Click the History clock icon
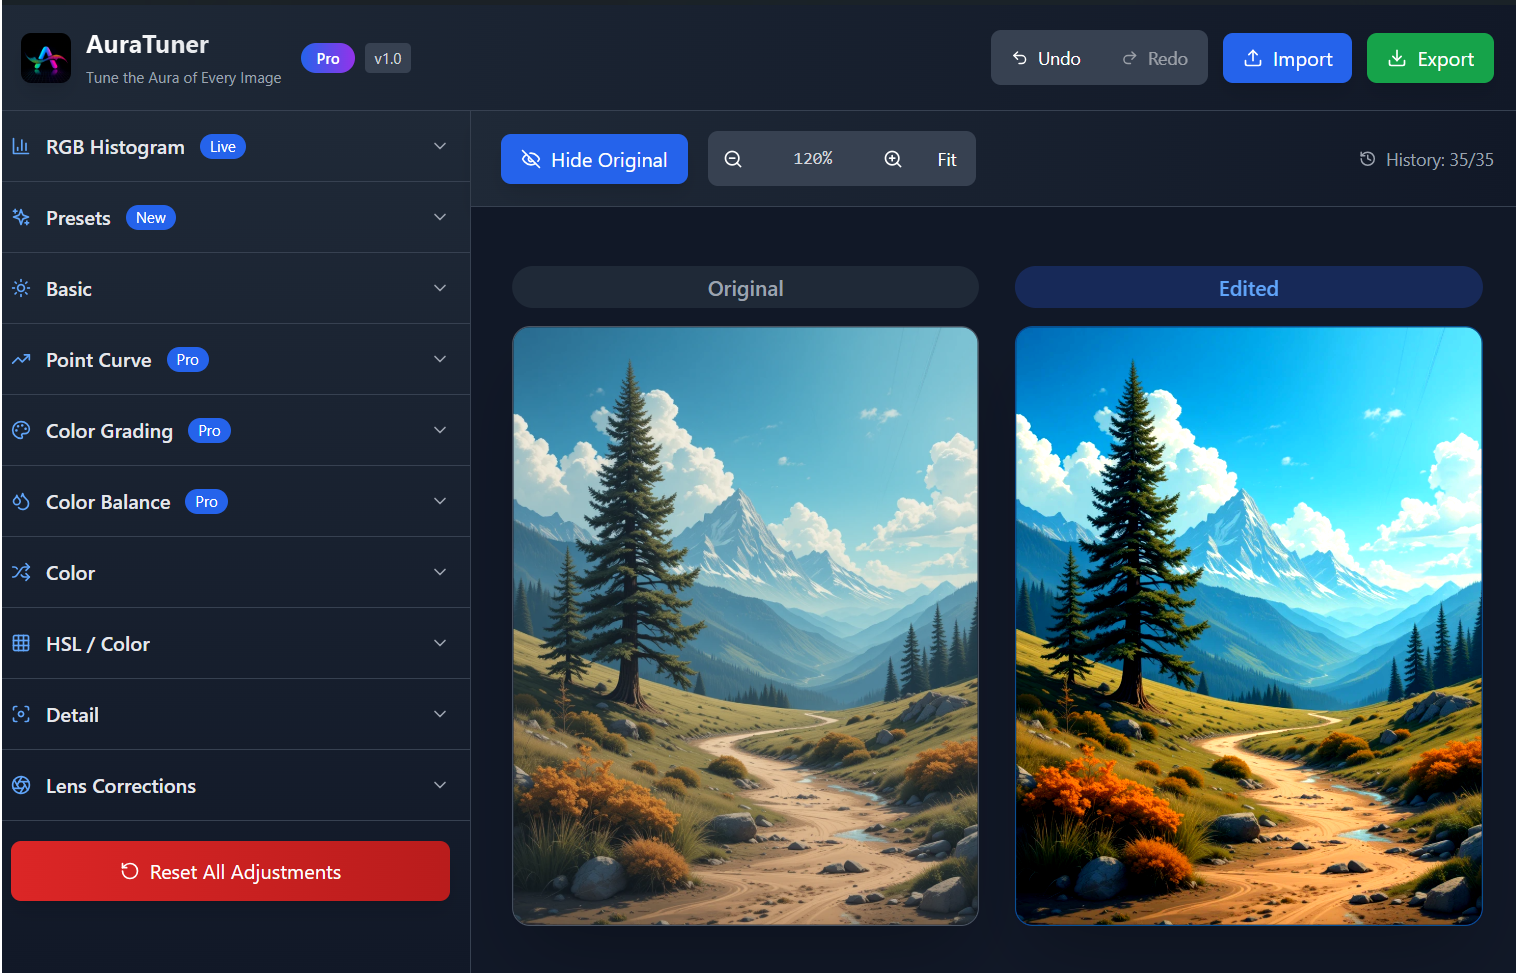 [x=1367, y=159]
